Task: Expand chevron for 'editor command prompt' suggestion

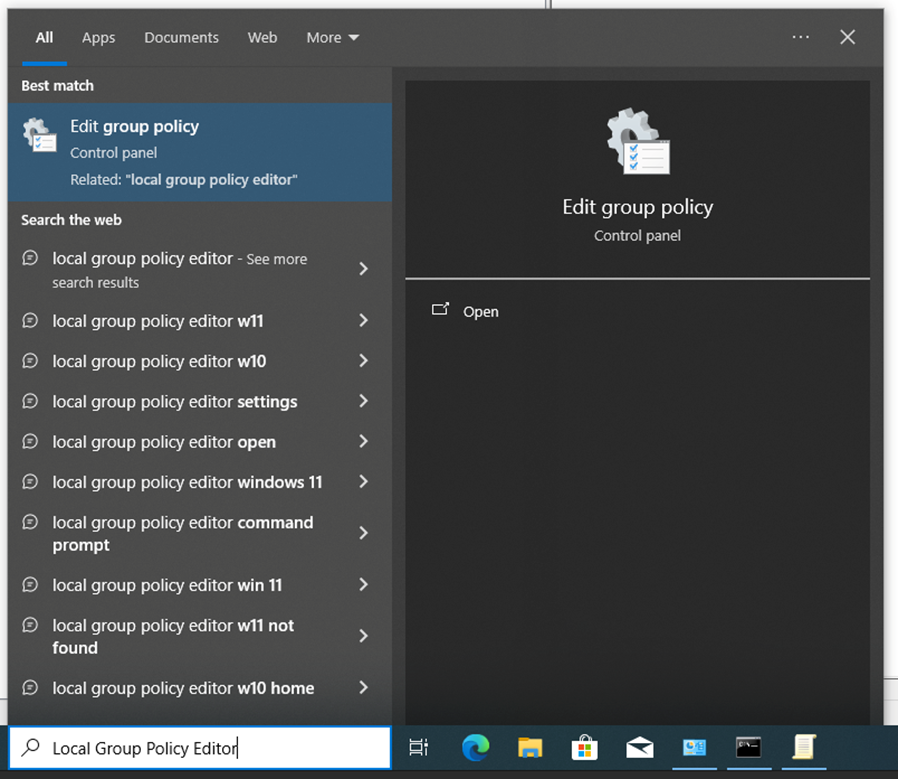Action: pyautogui.click(x=363, y=533)
